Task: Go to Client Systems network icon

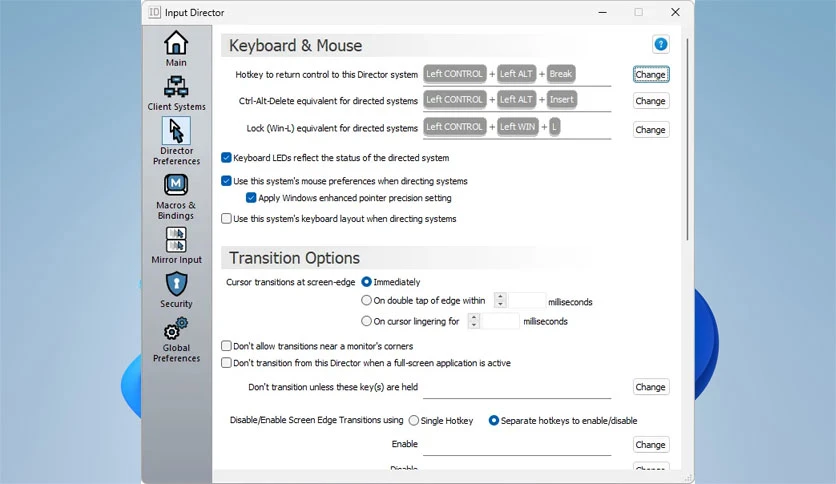Action: [176, 87]
